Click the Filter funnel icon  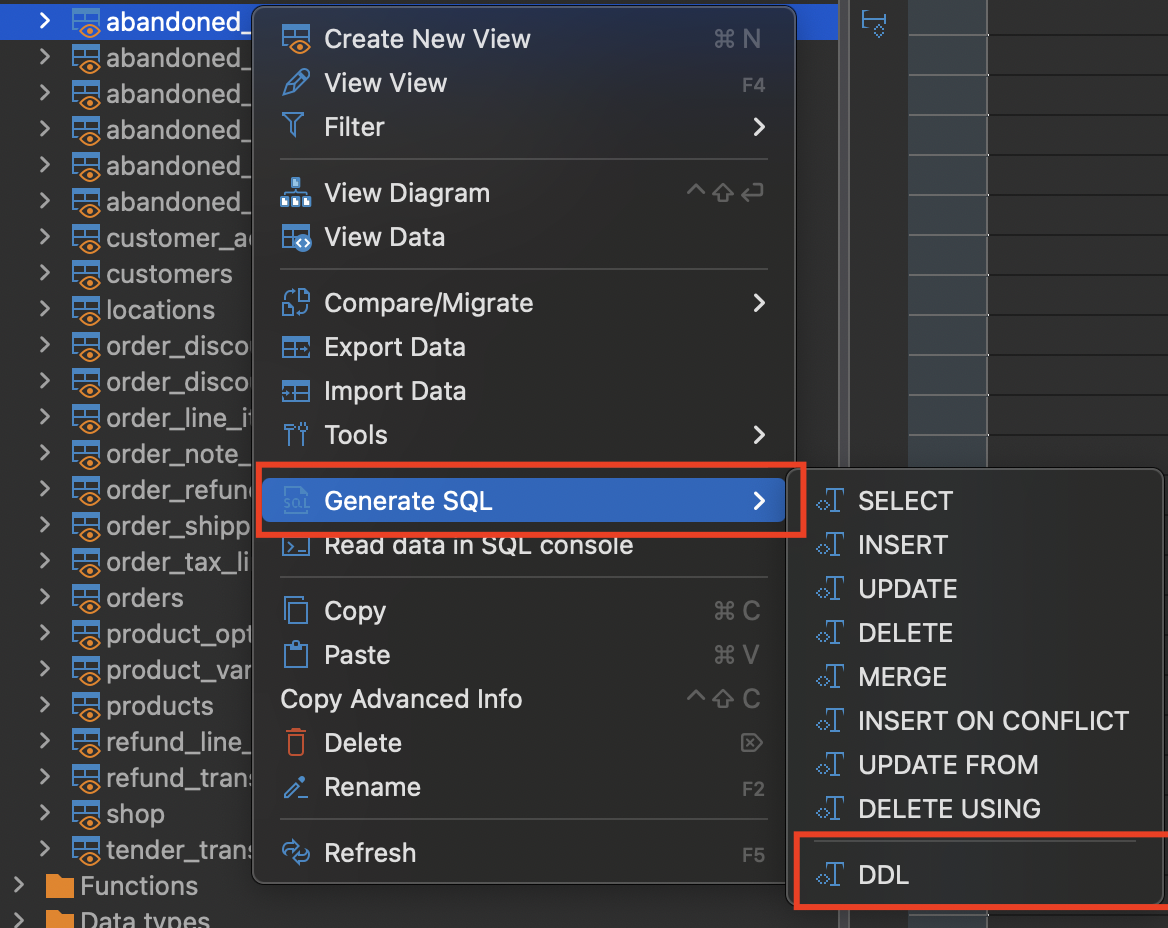click(294, 127)
